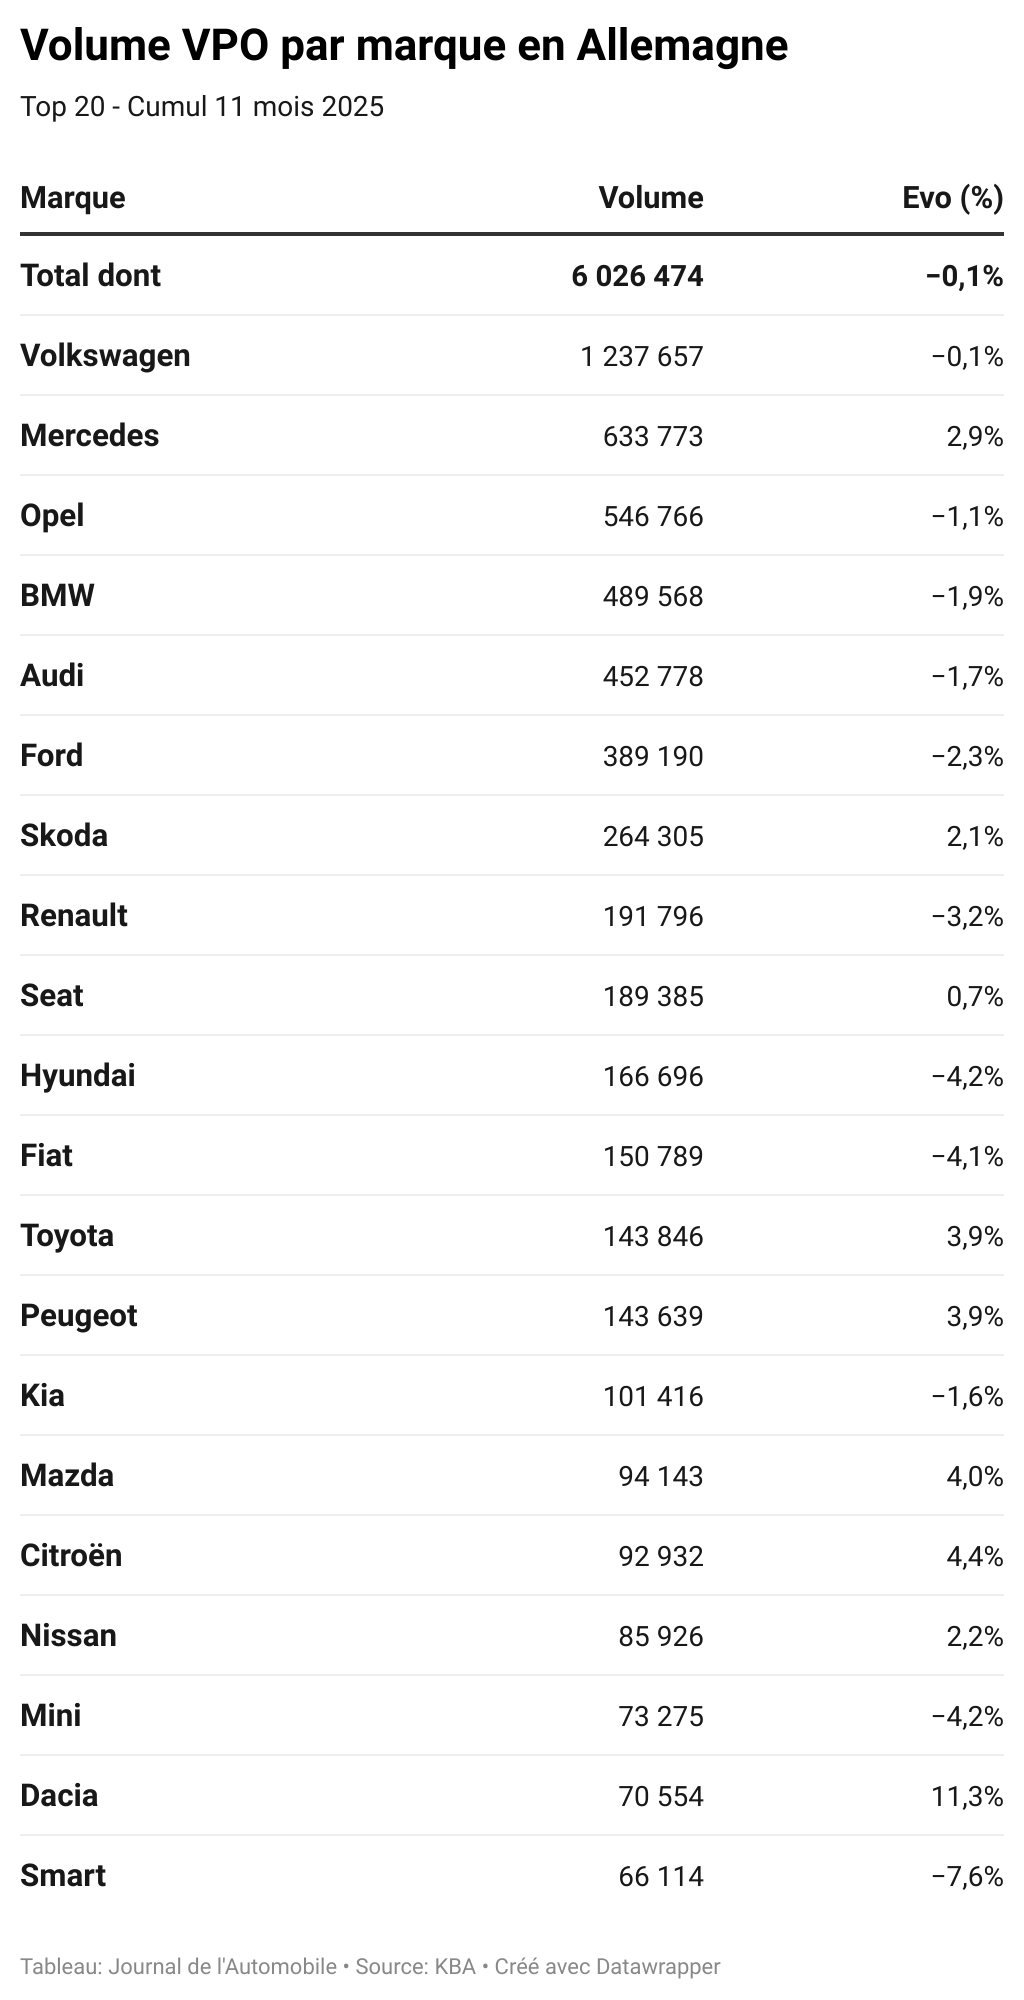Click the Citroën row label

point(71,1556)
